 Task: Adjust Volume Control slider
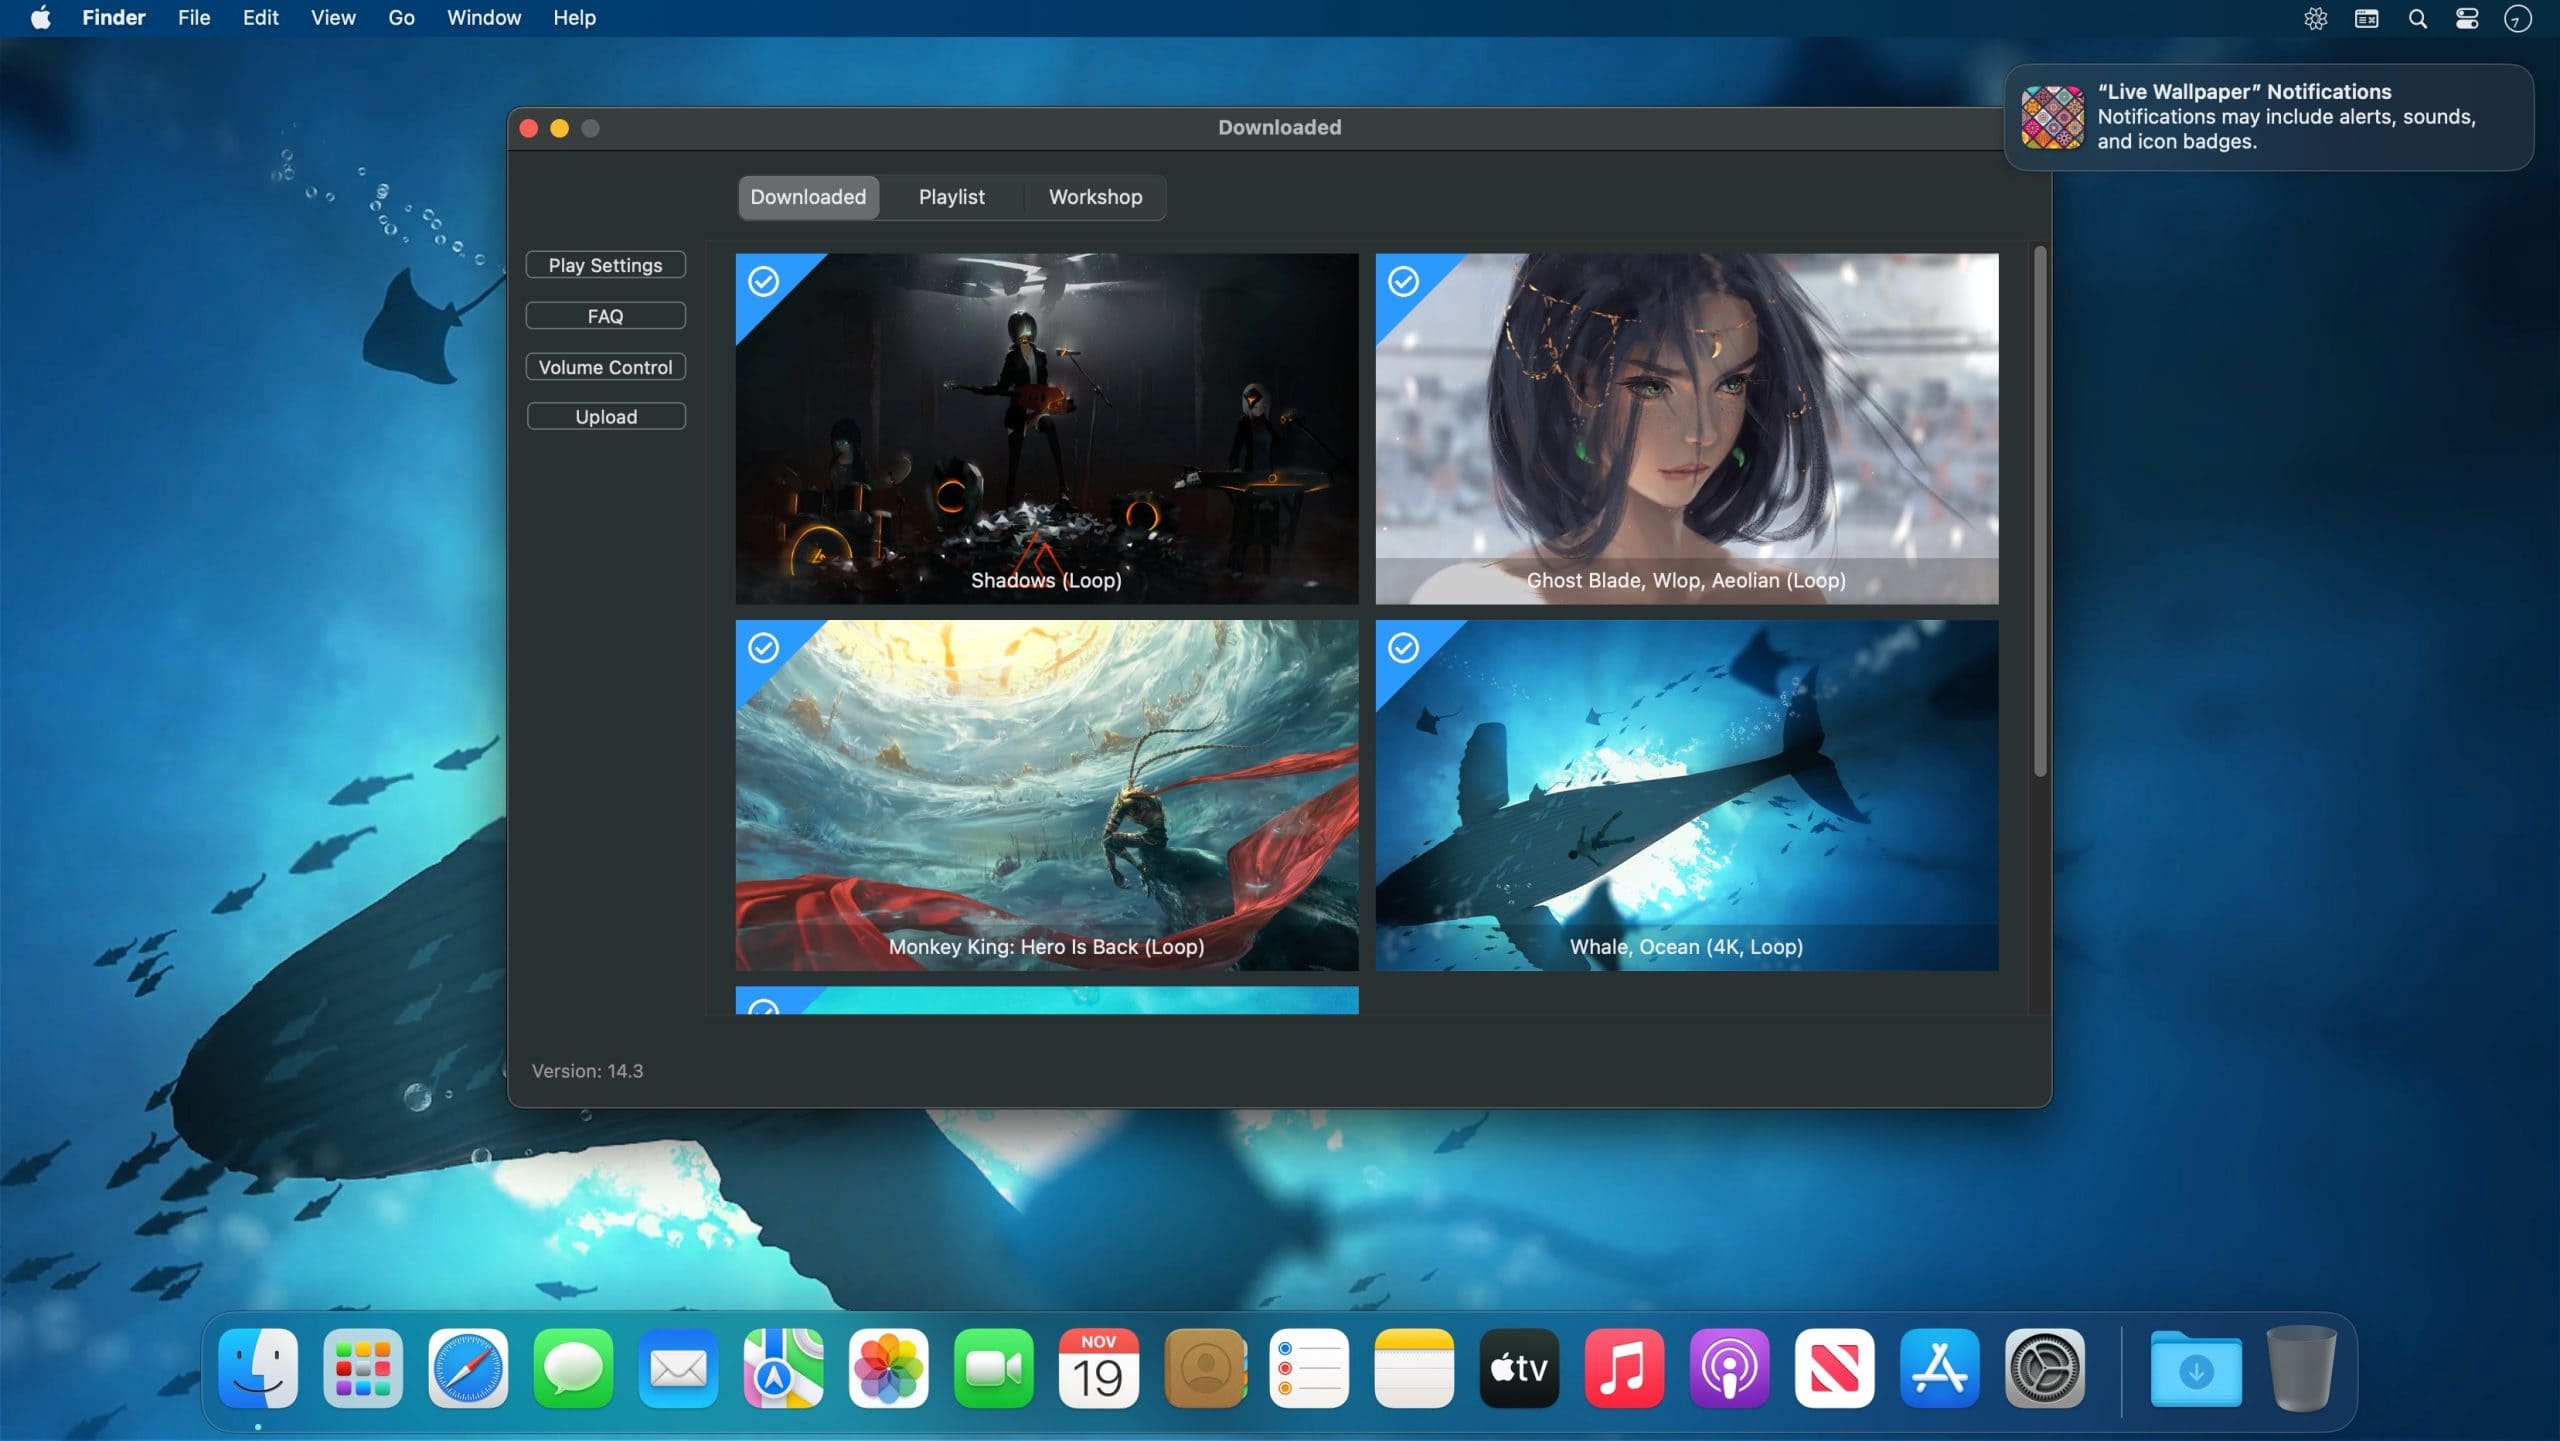[605, 366]
